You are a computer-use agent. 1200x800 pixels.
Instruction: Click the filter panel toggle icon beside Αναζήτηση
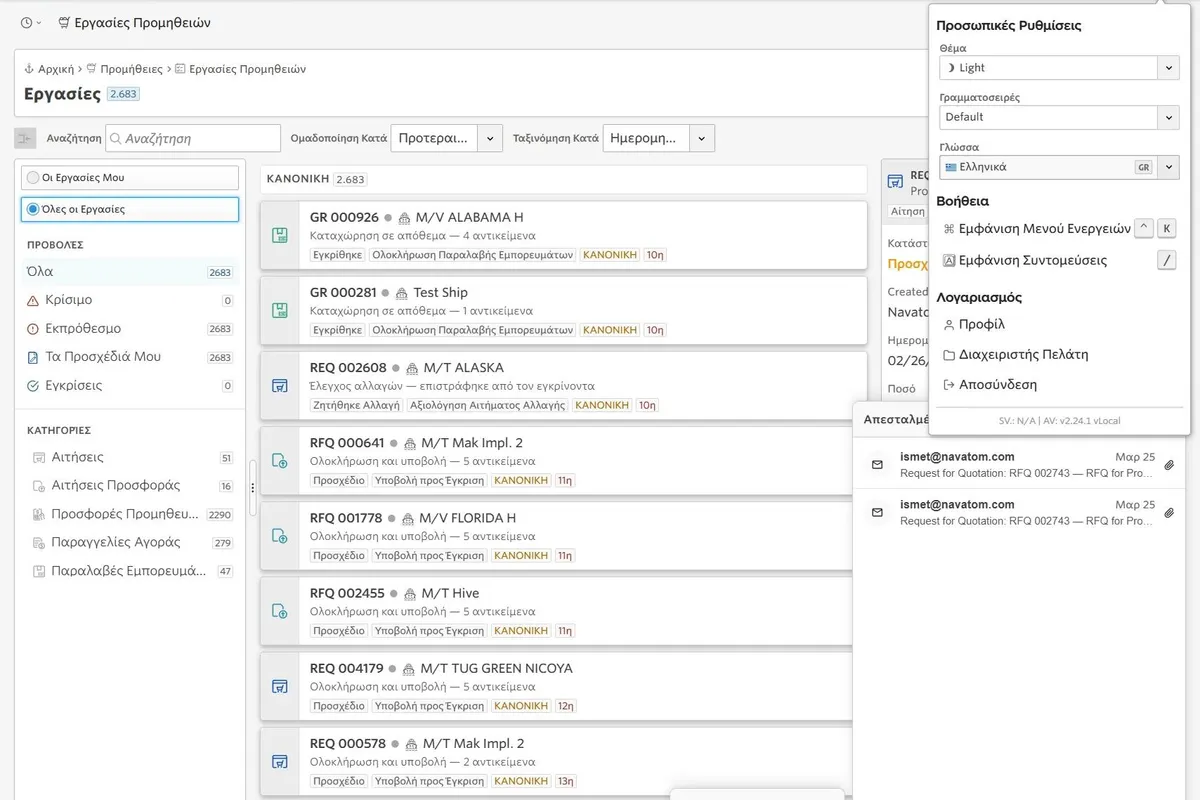click(x=25, y=138)
